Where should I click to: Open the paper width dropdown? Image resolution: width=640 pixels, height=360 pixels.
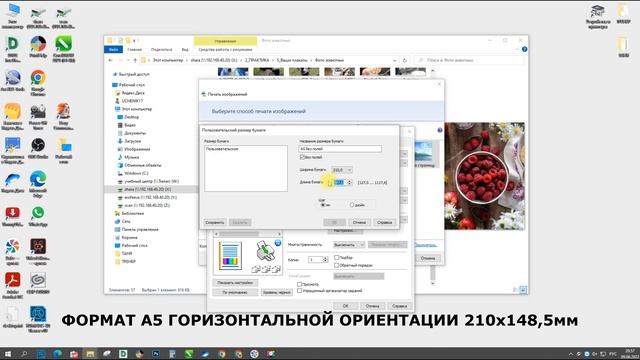(342, 170)
